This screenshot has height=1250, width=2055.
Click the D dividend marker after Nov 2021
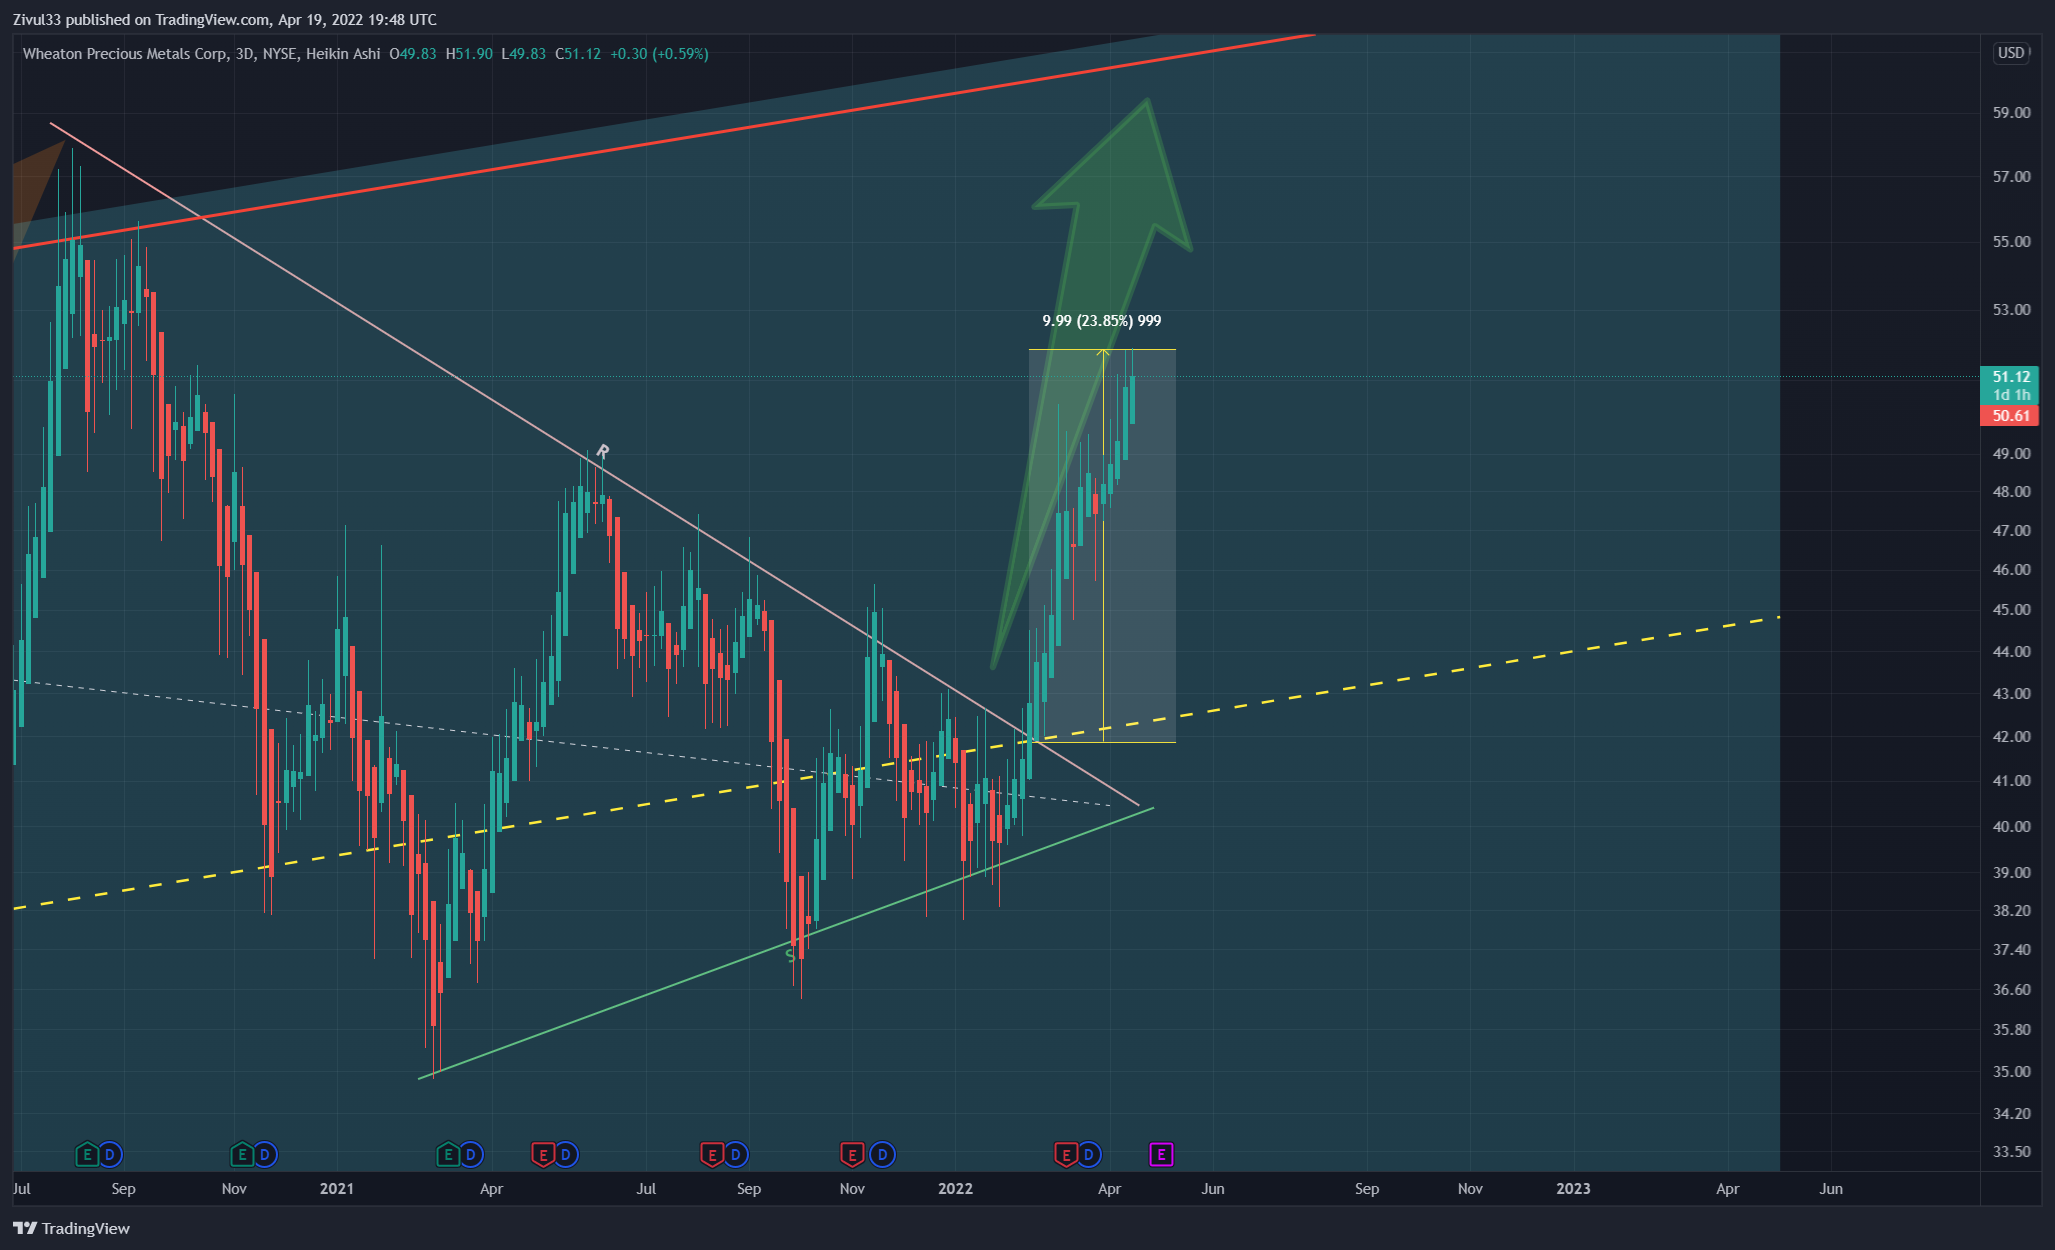882,1155
